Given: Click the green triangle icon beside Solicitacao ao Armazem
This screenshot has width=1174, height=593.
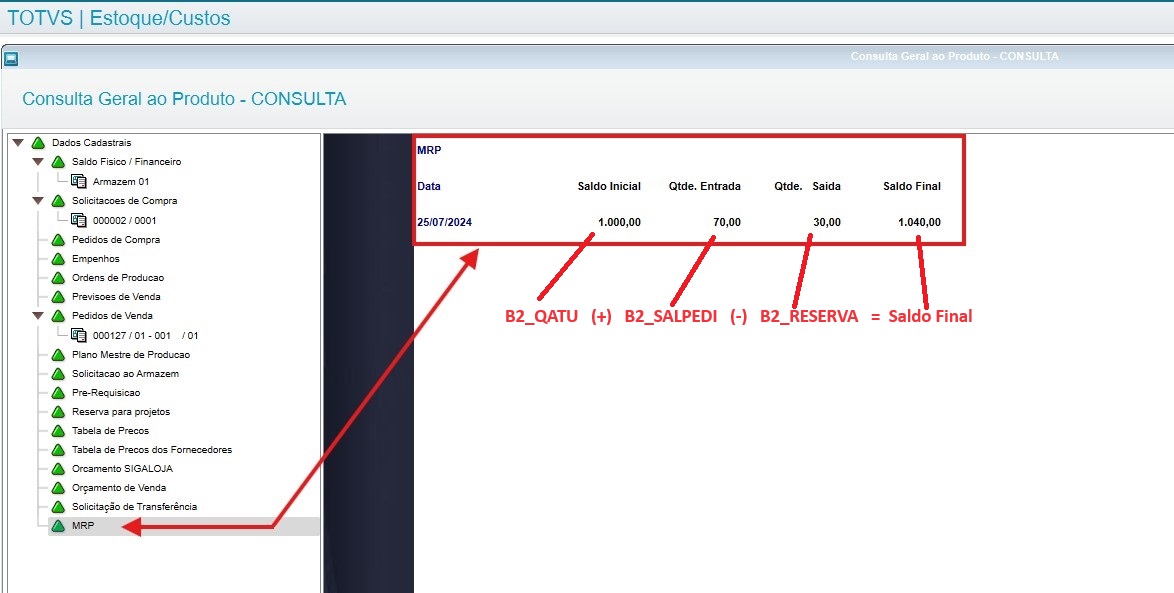Looking at the screenshot, I should pos(58,374).
